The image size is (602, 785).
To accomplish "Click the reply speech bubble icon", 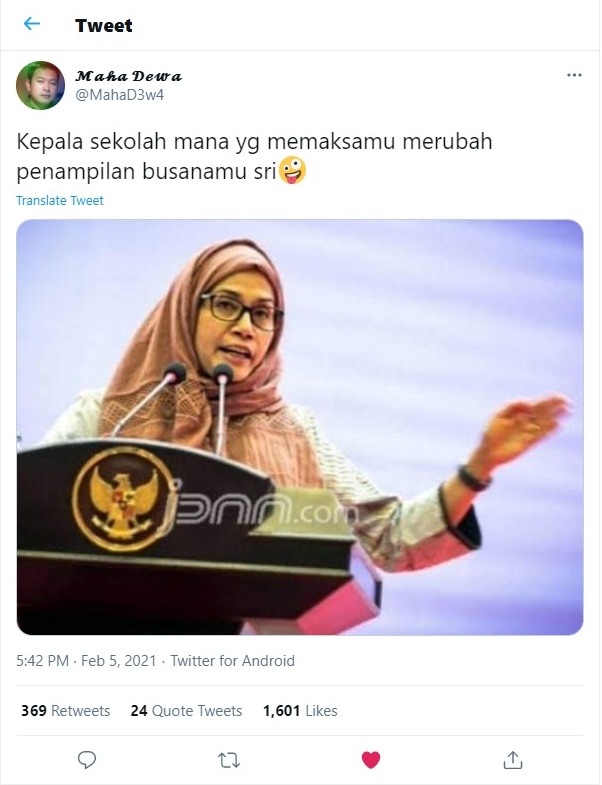I will coord(87,759).
